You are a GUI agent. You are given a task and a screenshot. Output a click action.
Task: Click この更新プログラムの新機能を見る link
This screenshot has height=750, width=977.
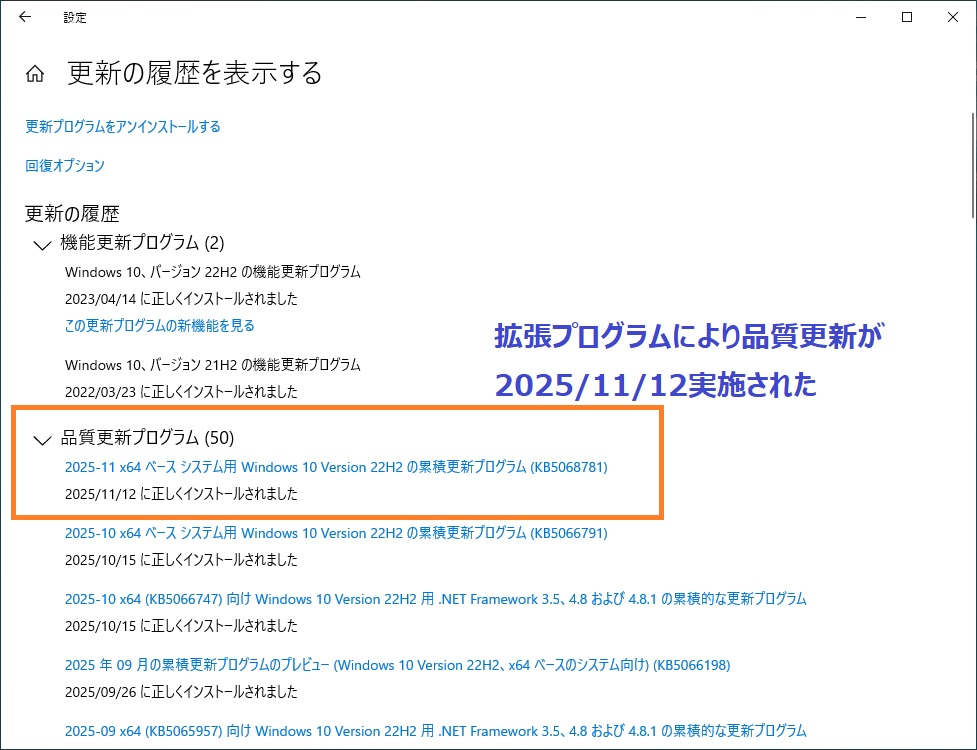[160, 326]
